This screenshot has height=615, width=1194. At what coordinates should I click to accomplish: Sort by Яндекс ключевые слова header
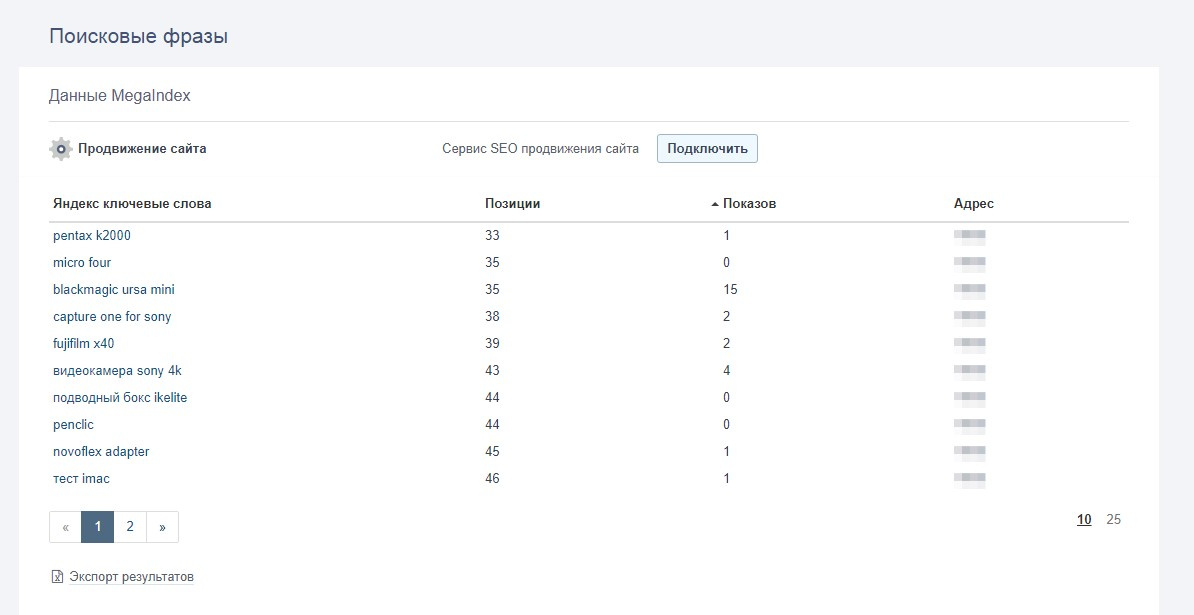tap(132, 204)
